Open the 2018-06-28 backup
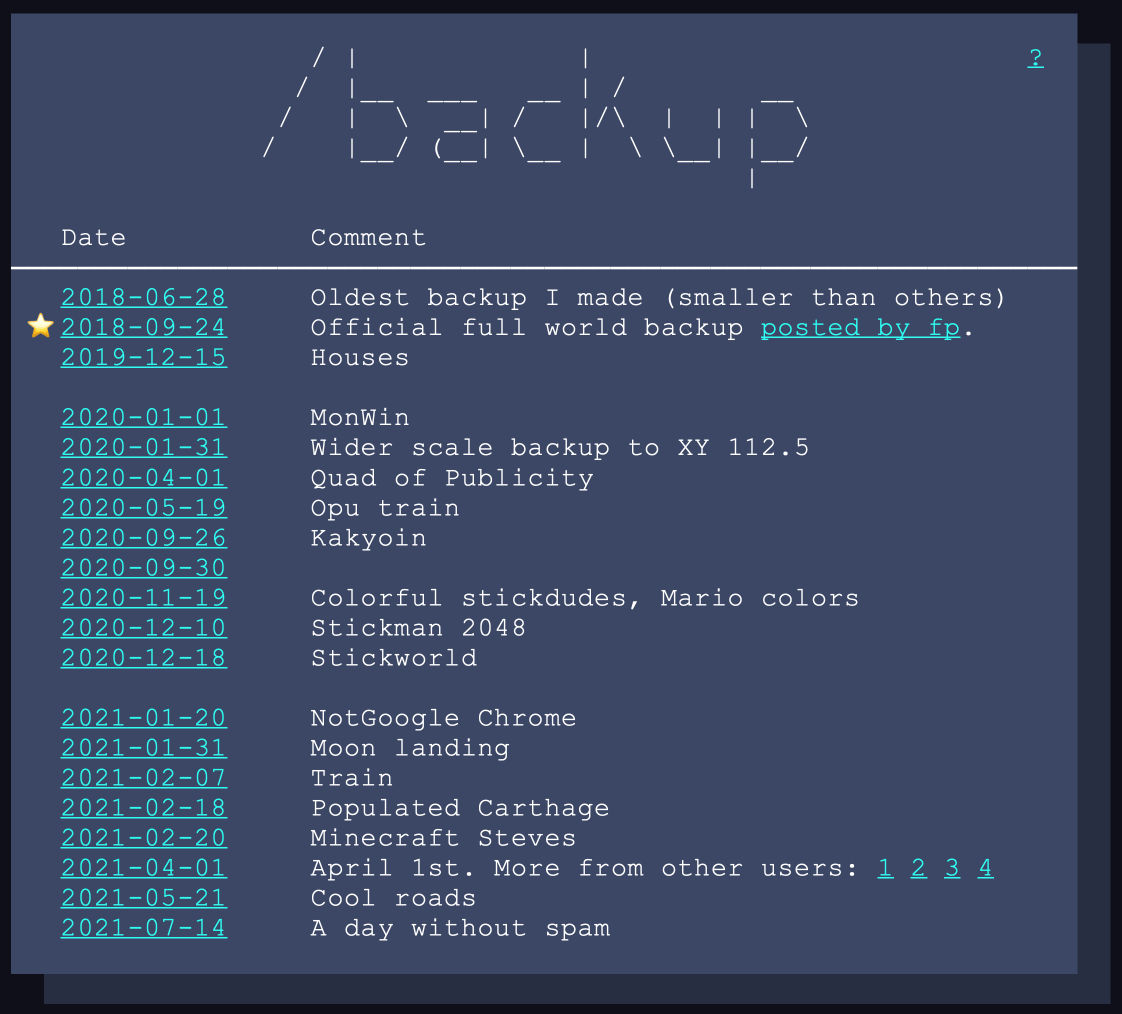This screenshot has height=1014, width=1122. coord(143,298)
